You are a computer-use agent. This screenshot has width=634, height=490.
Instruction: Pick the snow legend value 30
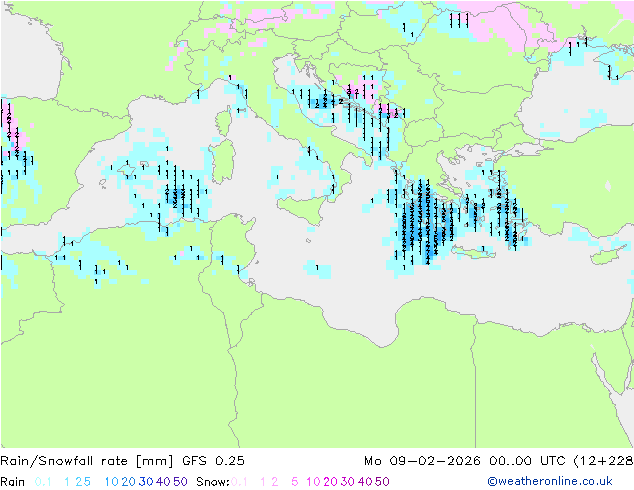click(x=348, y=482)
